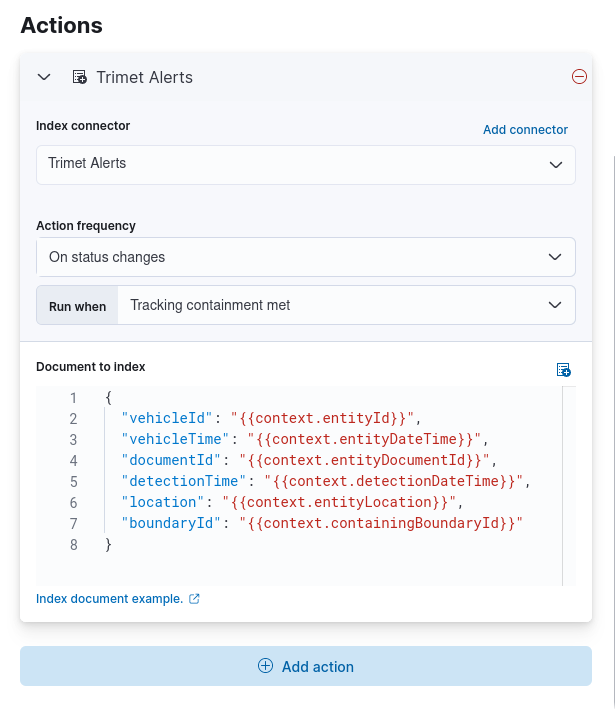
Task: Click the vehicleId line in the editor
Action: point(270,418)
